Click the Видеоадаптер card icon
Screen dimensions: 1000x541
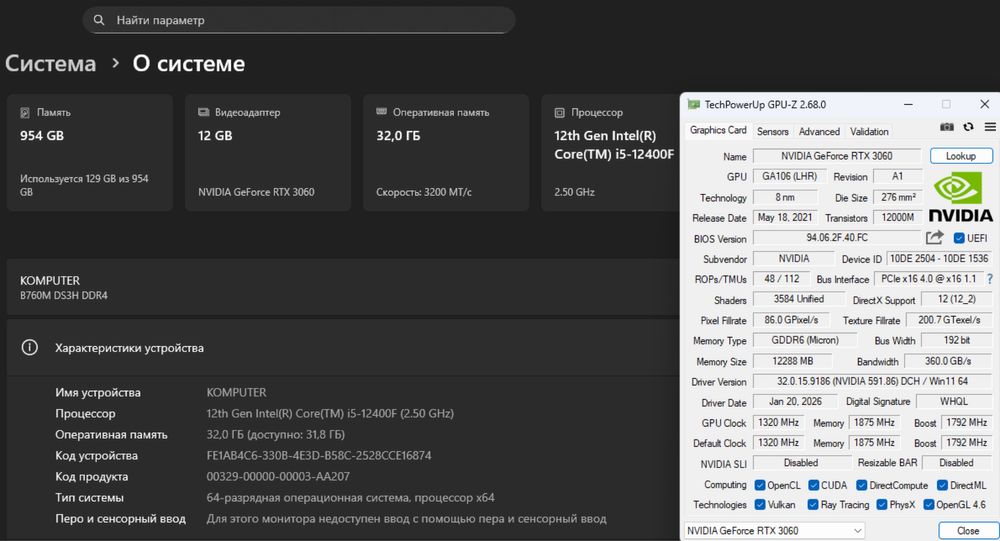(x=203, y=112)
